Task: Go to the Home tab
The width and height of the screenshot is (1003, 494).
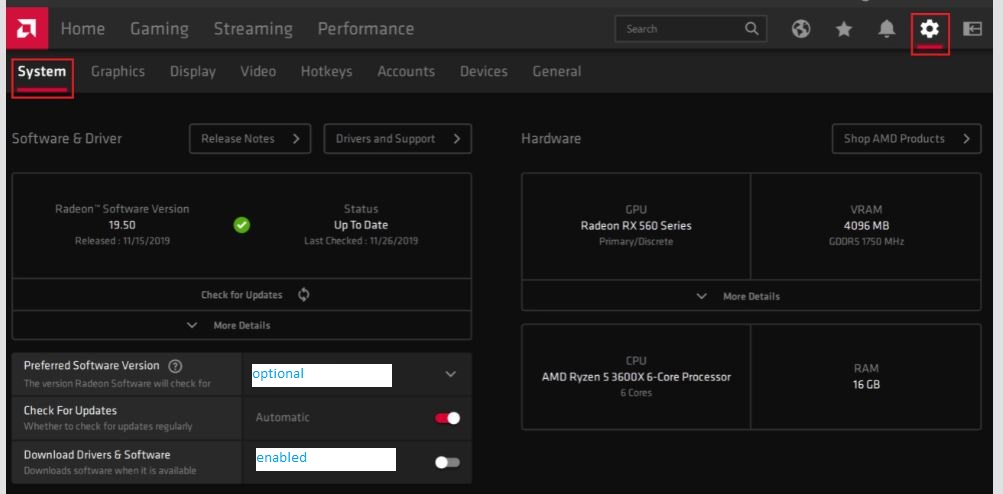Action: click(x=83, y=29)
